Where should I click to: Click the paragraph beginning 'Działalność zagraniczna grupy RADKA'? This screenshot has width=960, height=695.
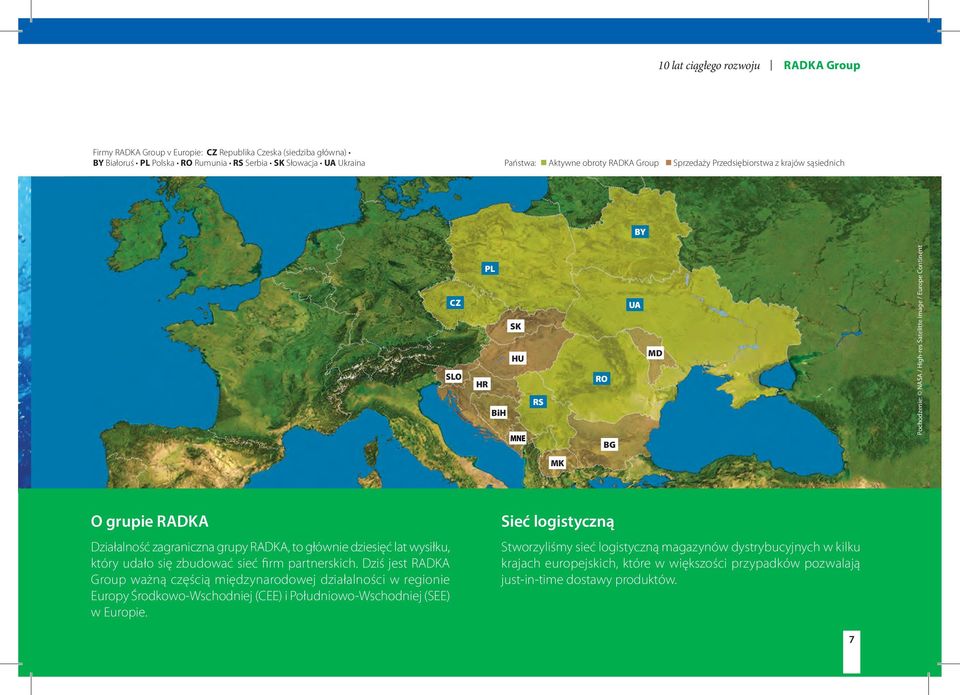pos(270,579)
